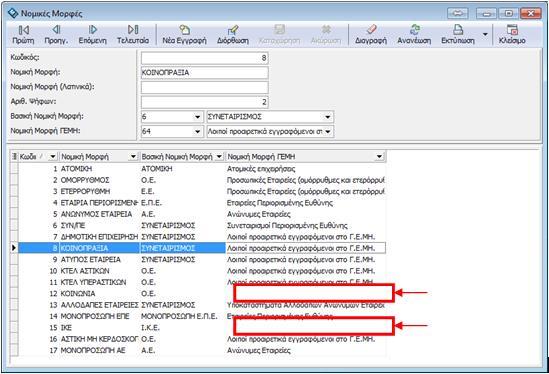The width and height of the screenshot is (549, 374).
Task: Click the grid selector icon in the header corner
Action: pos(14,157)
